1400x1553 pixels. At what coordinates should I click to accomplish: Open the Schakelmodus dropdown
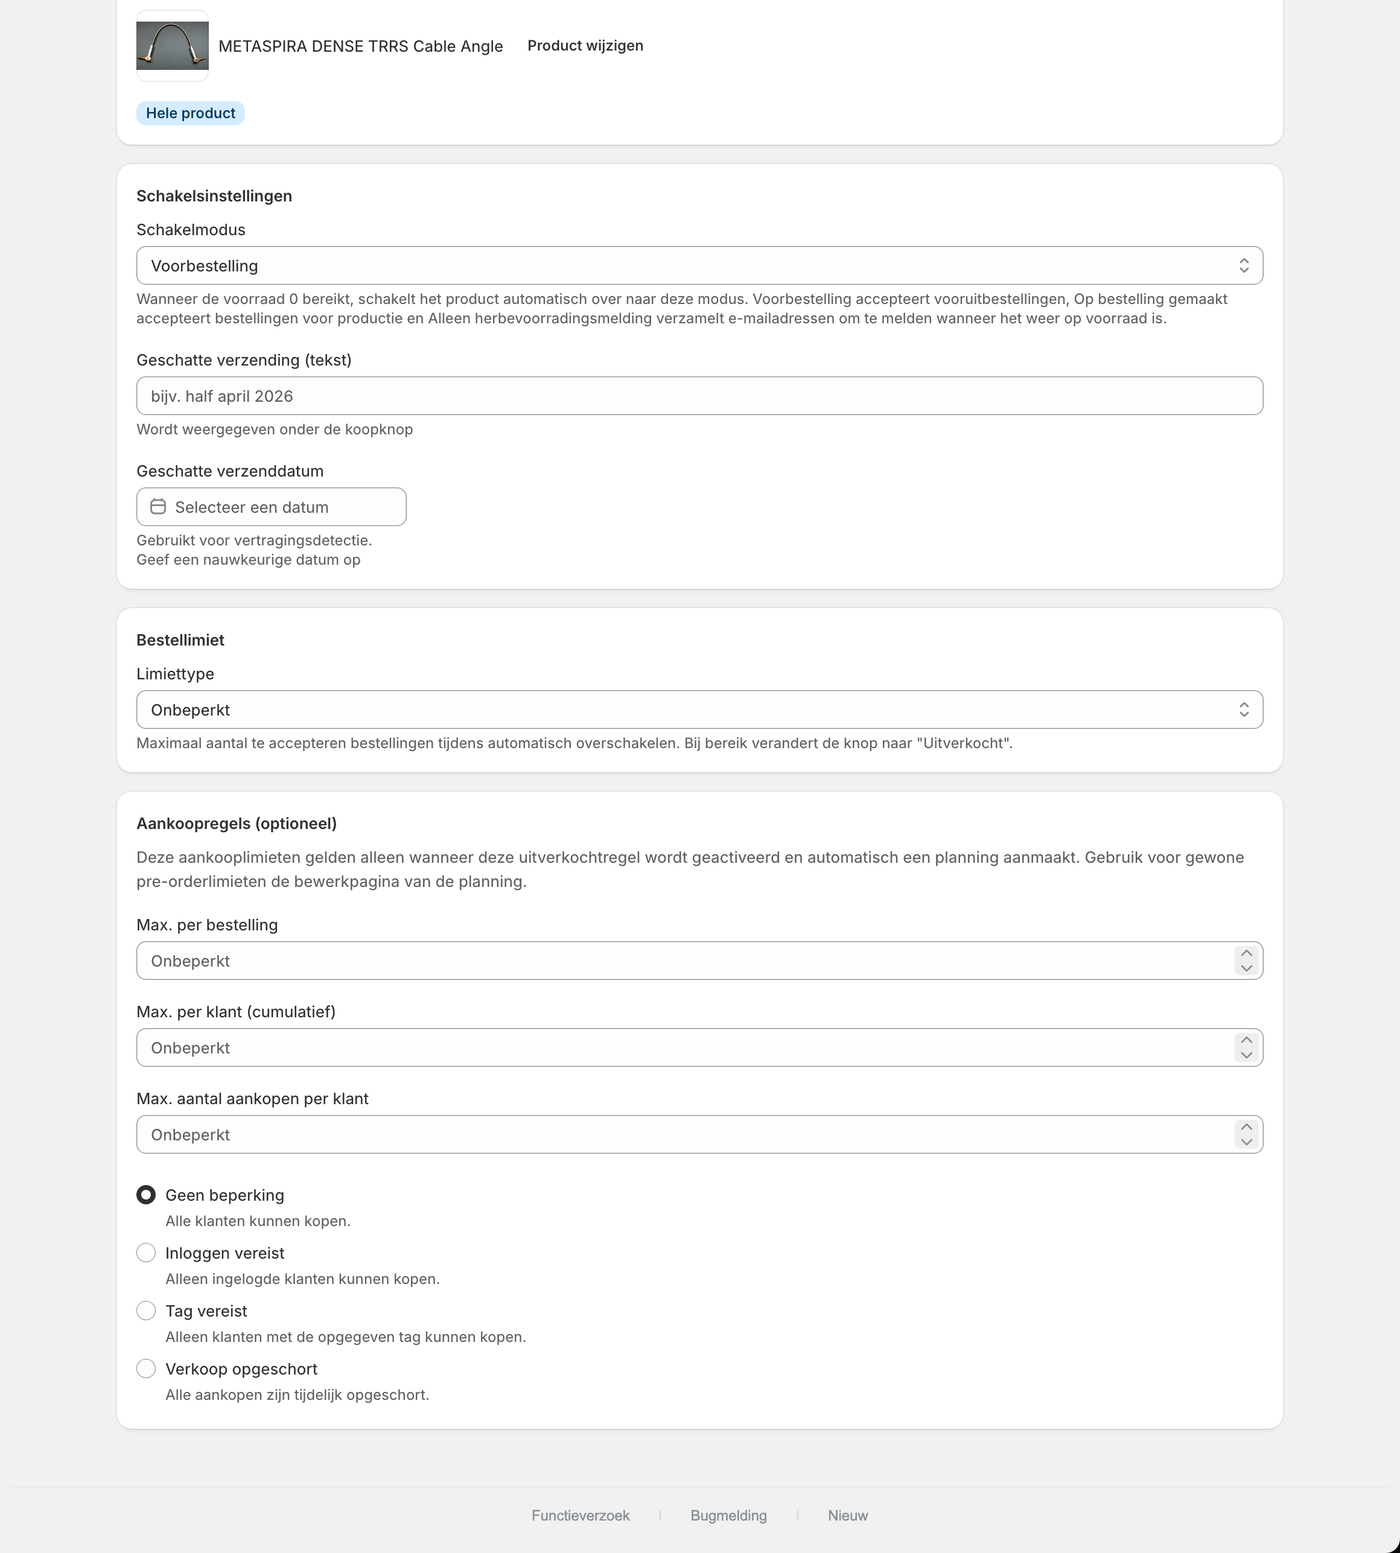(x=699, y=266)
